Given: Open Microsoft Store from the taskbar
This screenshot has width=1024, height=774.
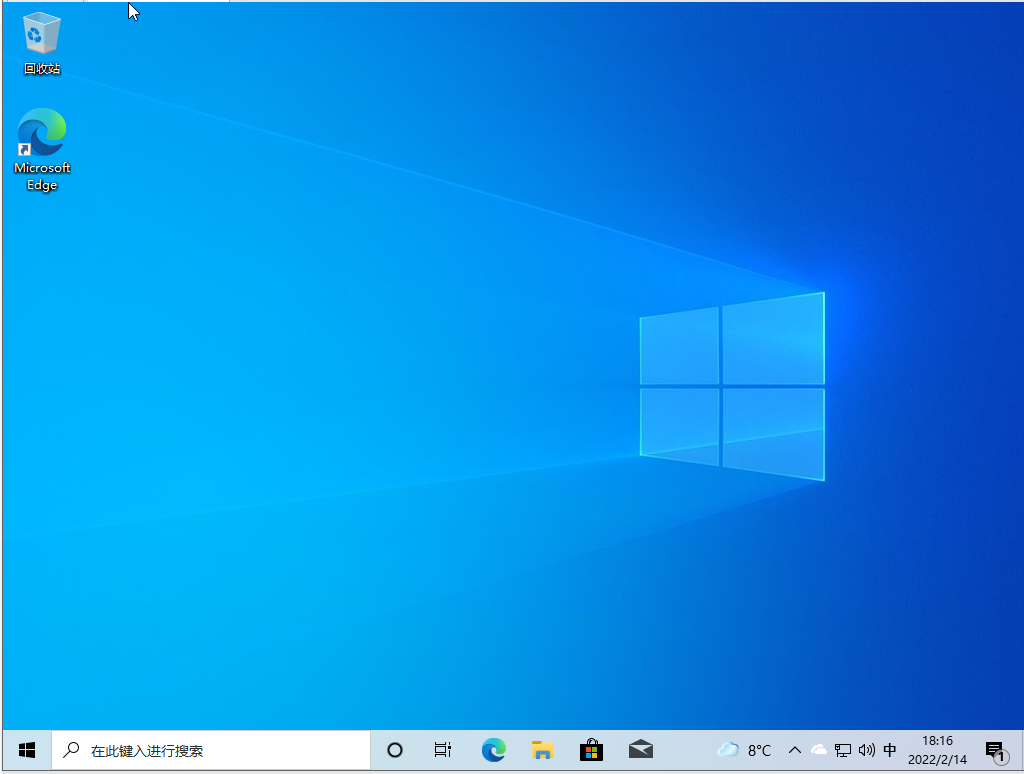Looking at the screenshot, I should [591, 750].
